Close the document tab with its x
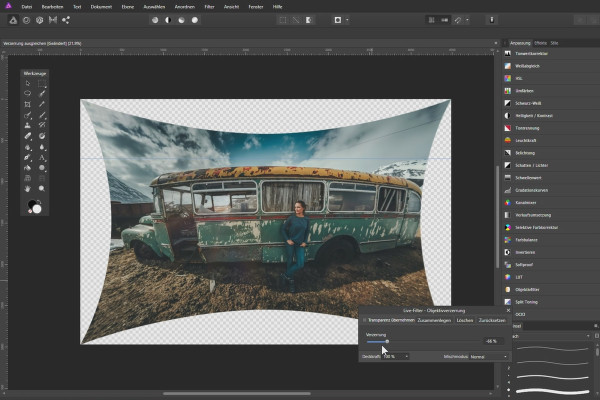 (496, 43)
